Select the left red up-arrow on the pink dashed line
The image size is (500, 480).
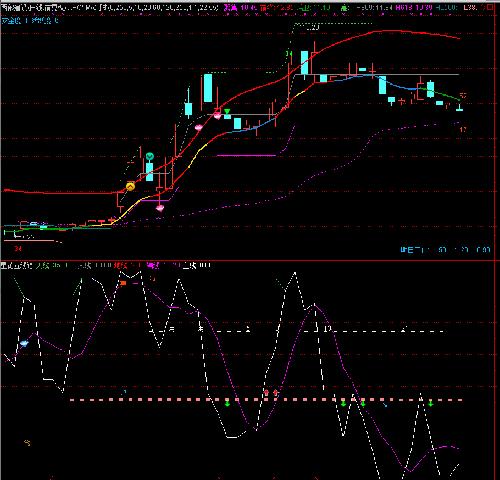[x=266, y=393]
